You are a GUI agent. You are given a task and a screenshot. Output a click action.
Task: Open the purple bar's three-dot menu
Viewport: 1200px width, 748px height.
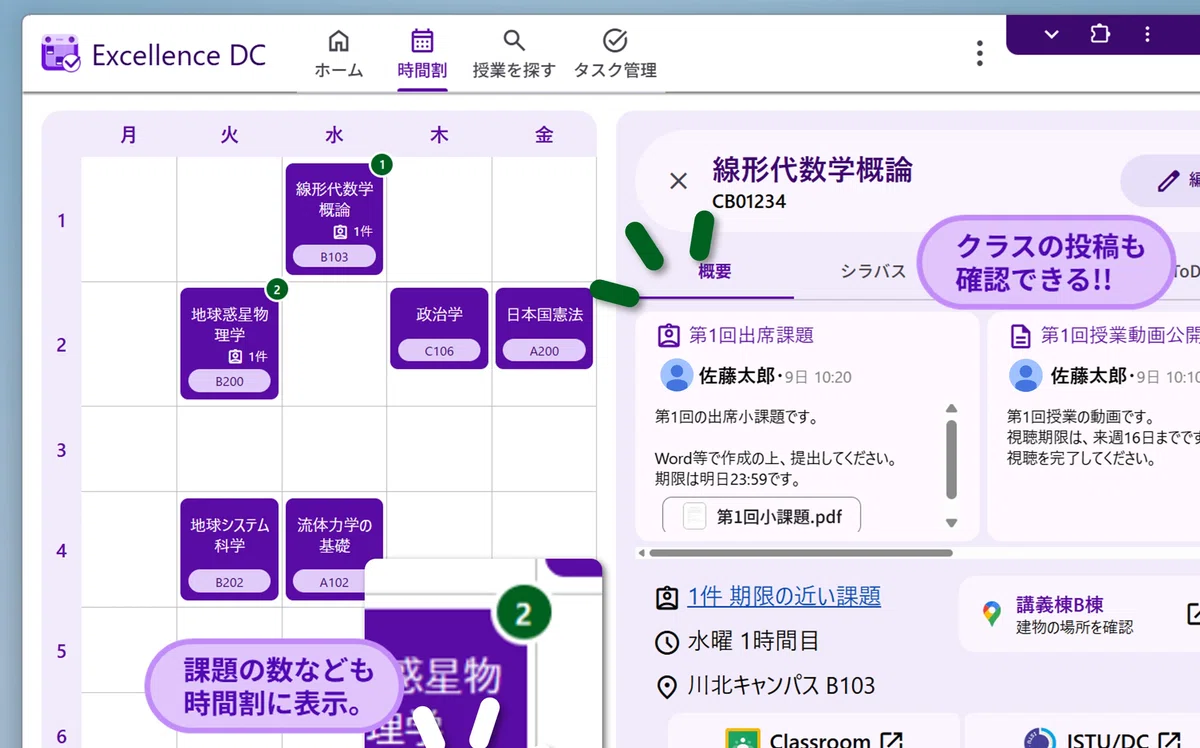tap(1147, 34)
